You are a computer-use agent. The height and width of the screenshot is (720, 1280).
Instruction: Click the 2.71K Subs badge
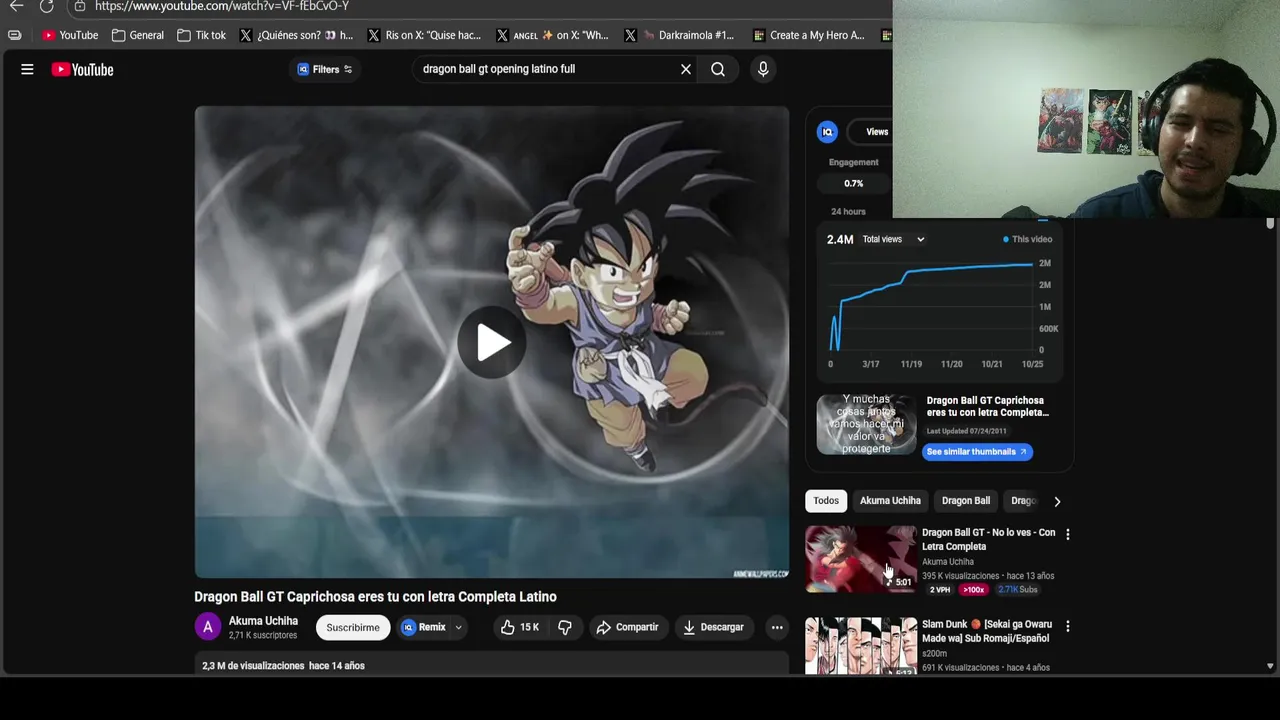point(1018,590)
